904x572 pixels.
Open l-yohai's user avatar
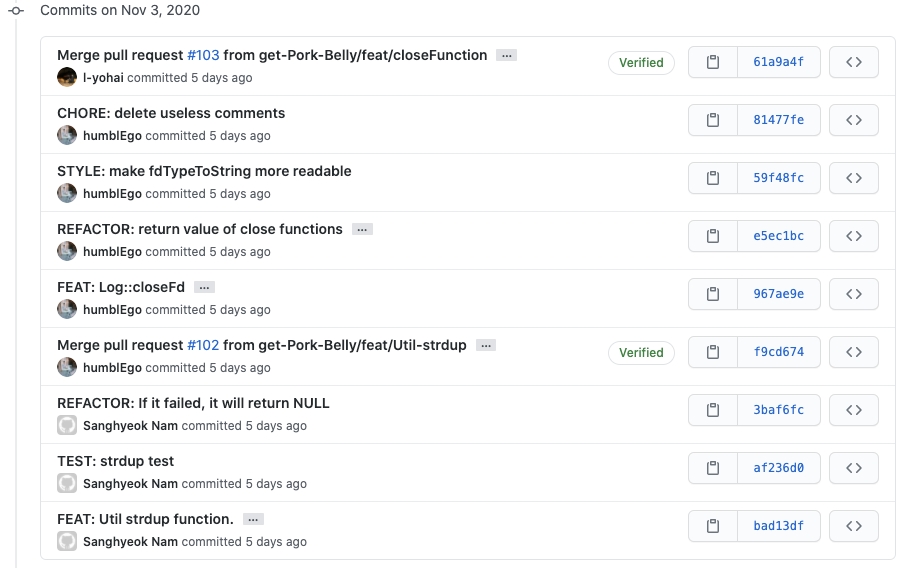pyautogui.click(x=67, y=78)
